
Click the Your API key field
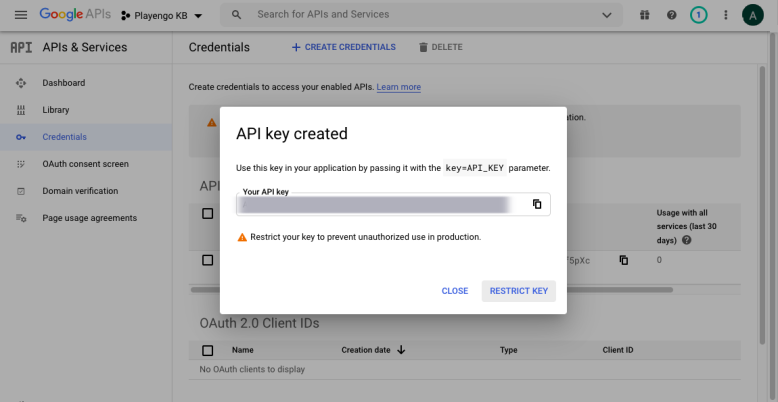click(x=393, y=204)
